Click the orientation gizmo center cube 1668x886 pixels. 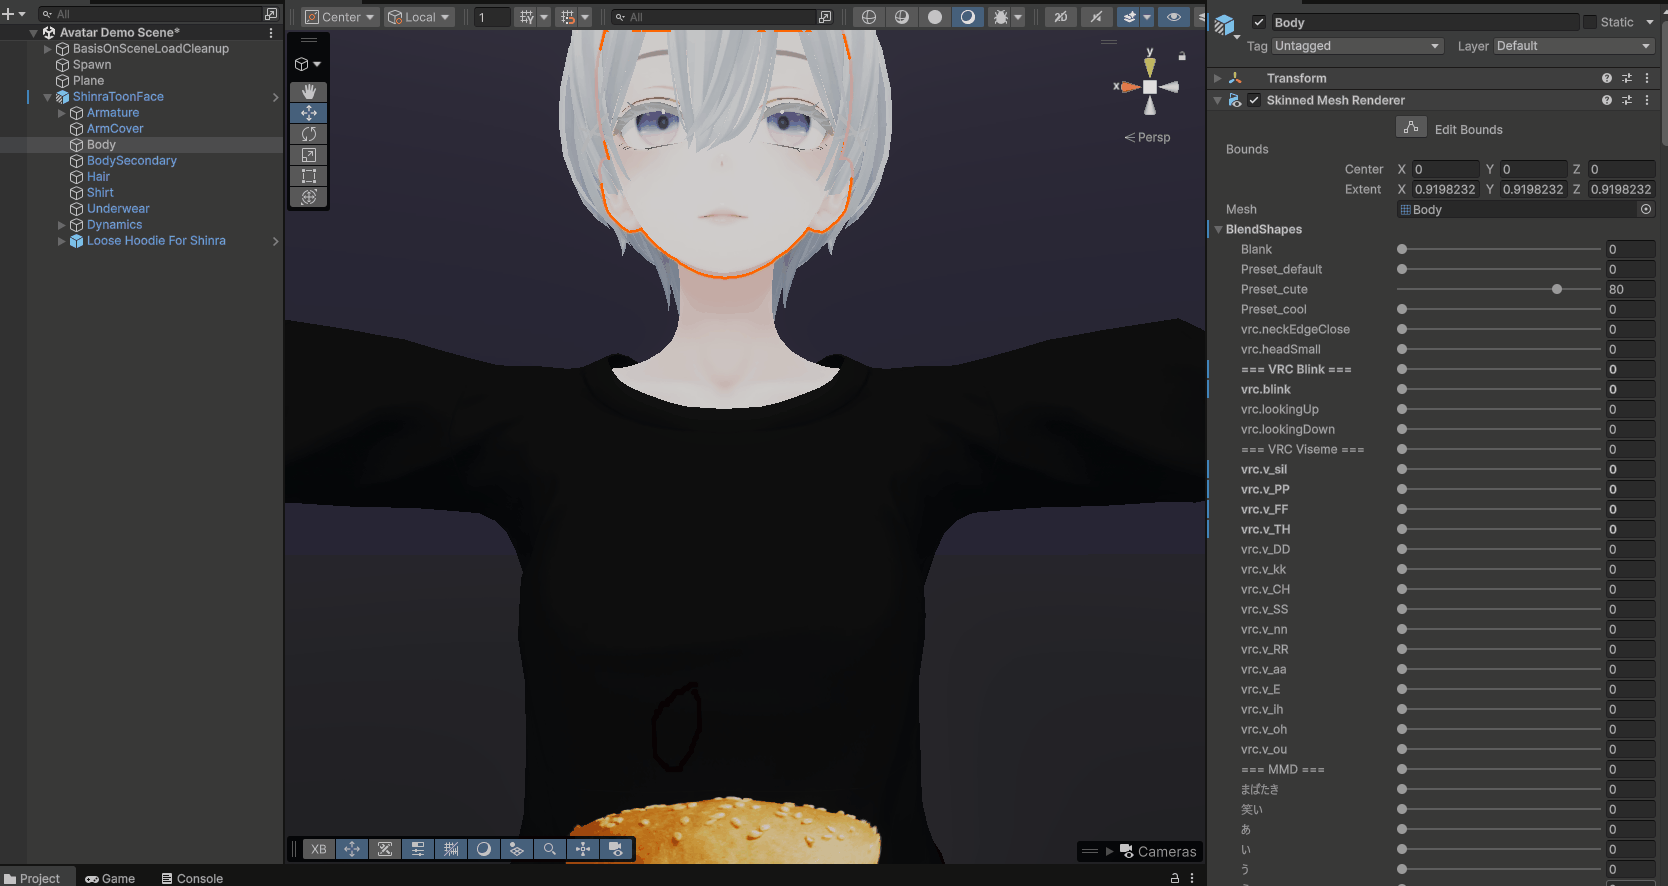[x=1150, y=87]
